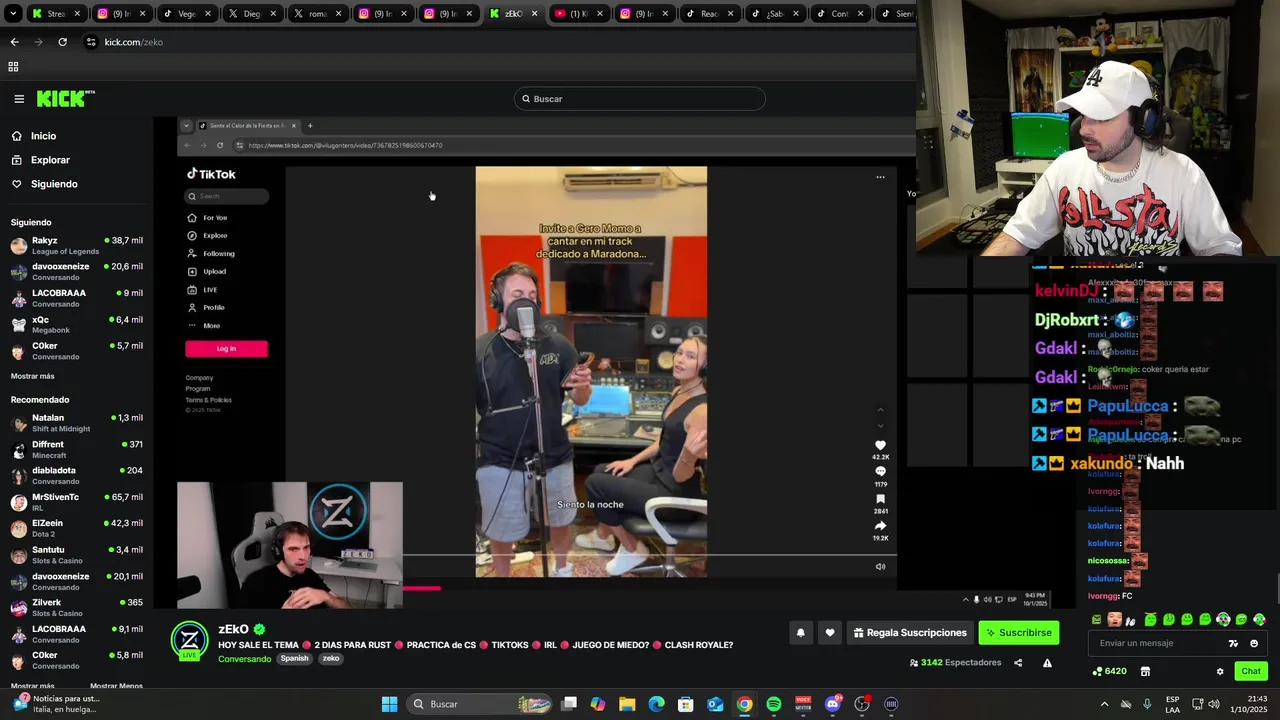Open the Windows Start menu
Viewport: 1280px width, 720px height.
pos(389,704)
